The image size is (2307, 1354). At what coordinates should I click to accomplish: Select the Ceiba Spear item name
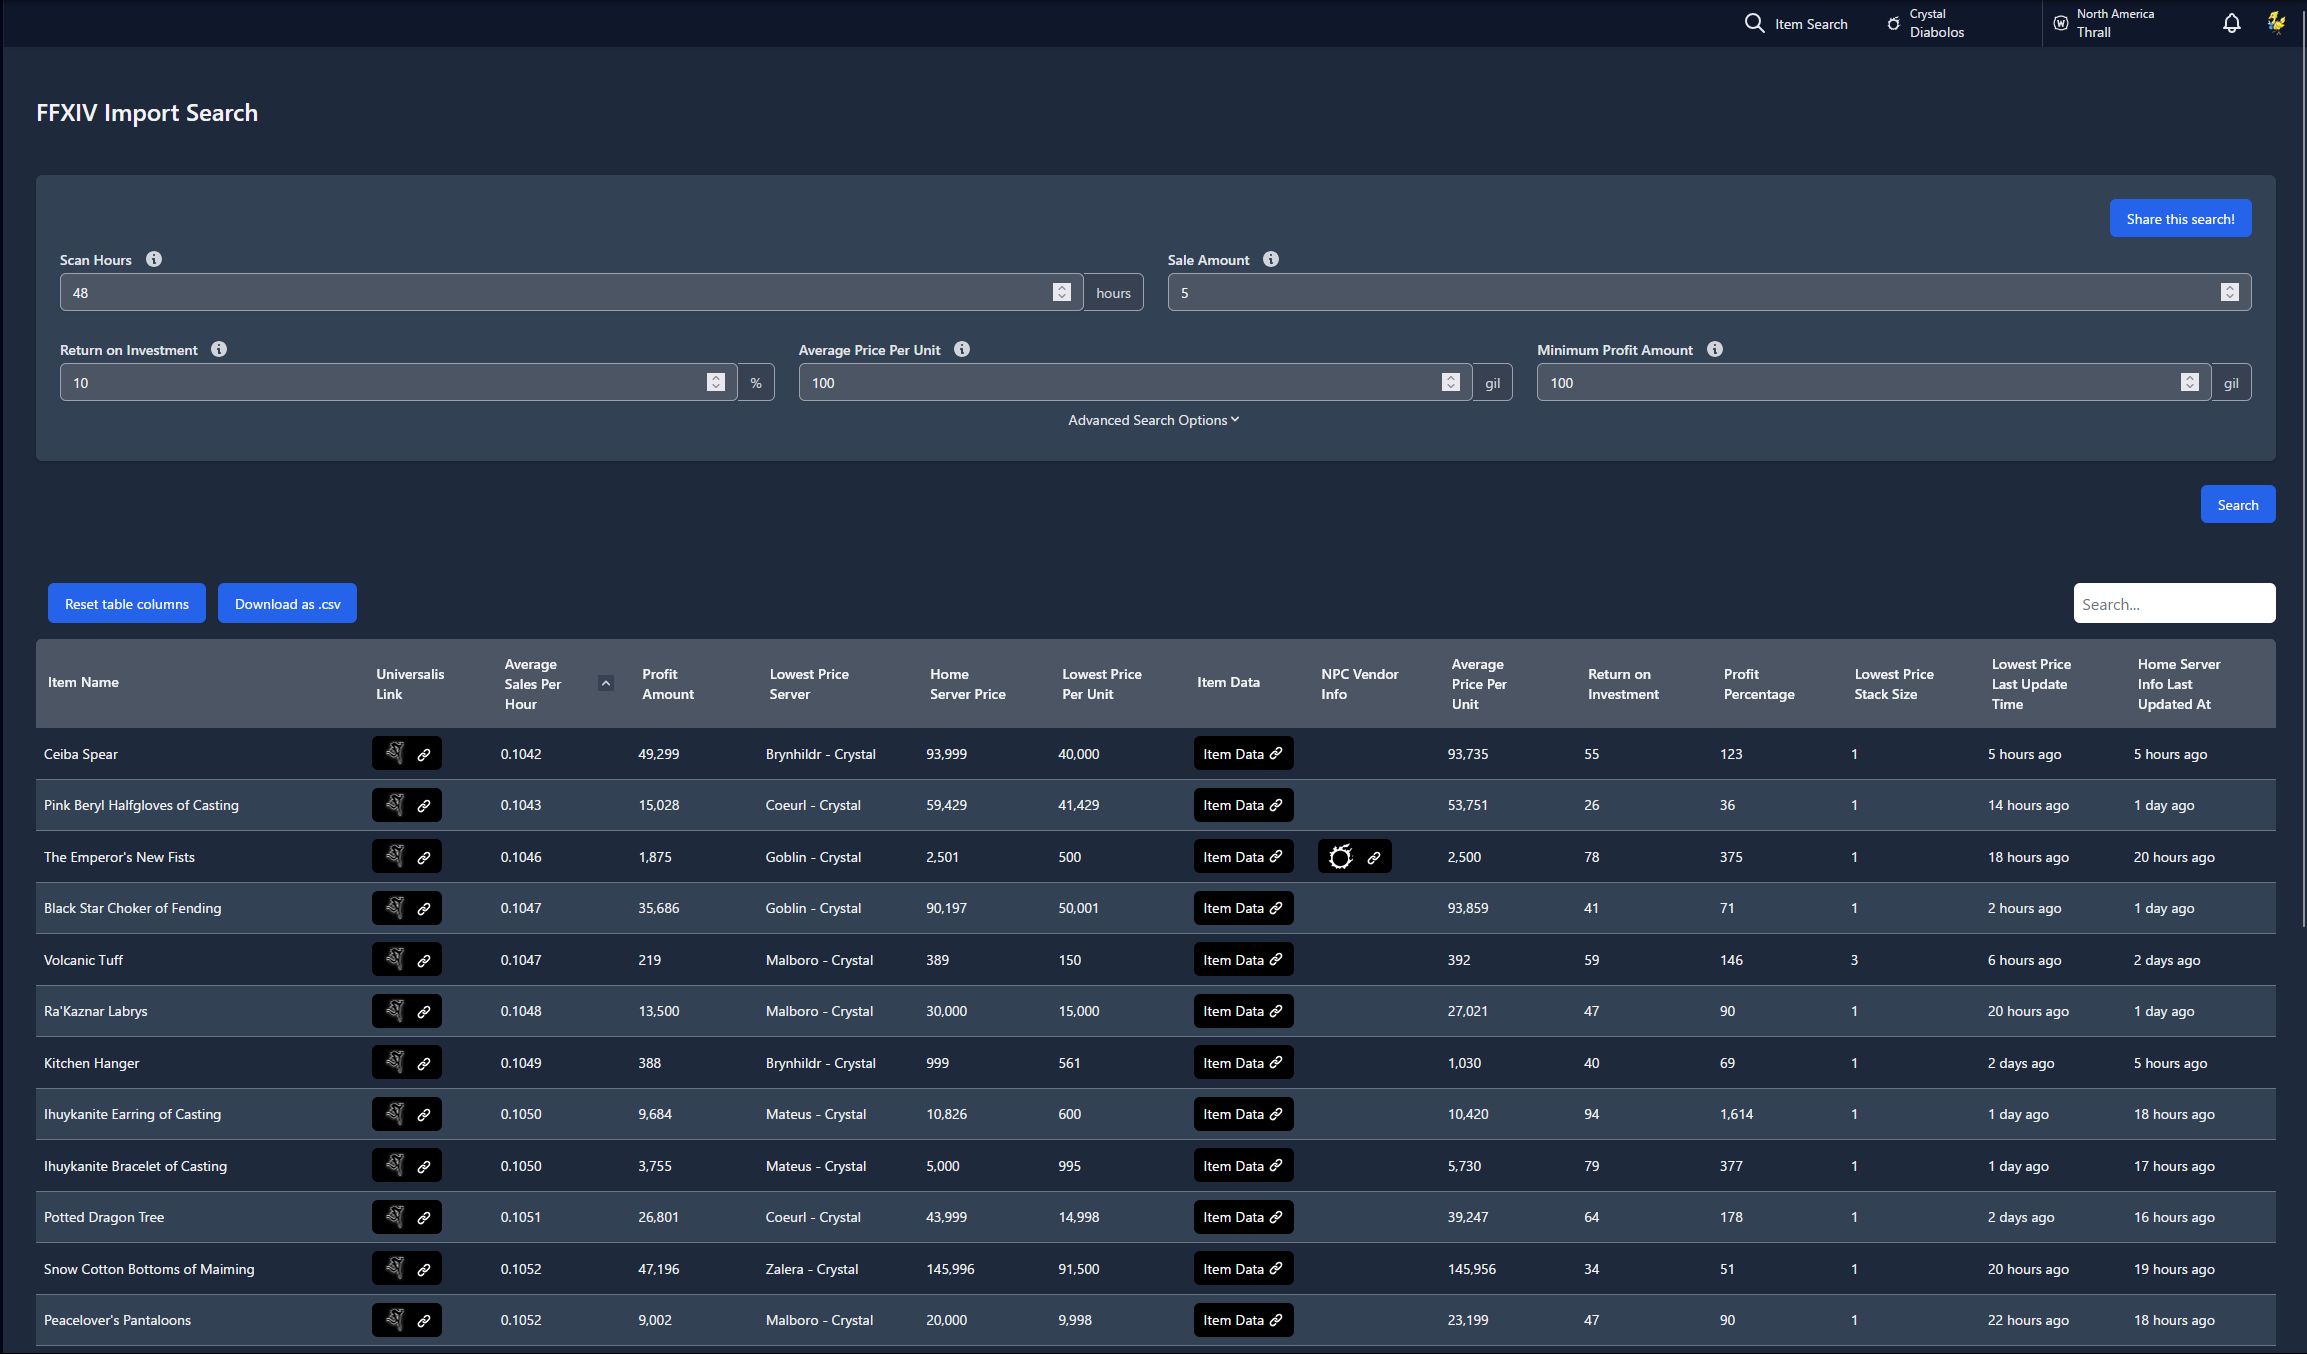81,754
